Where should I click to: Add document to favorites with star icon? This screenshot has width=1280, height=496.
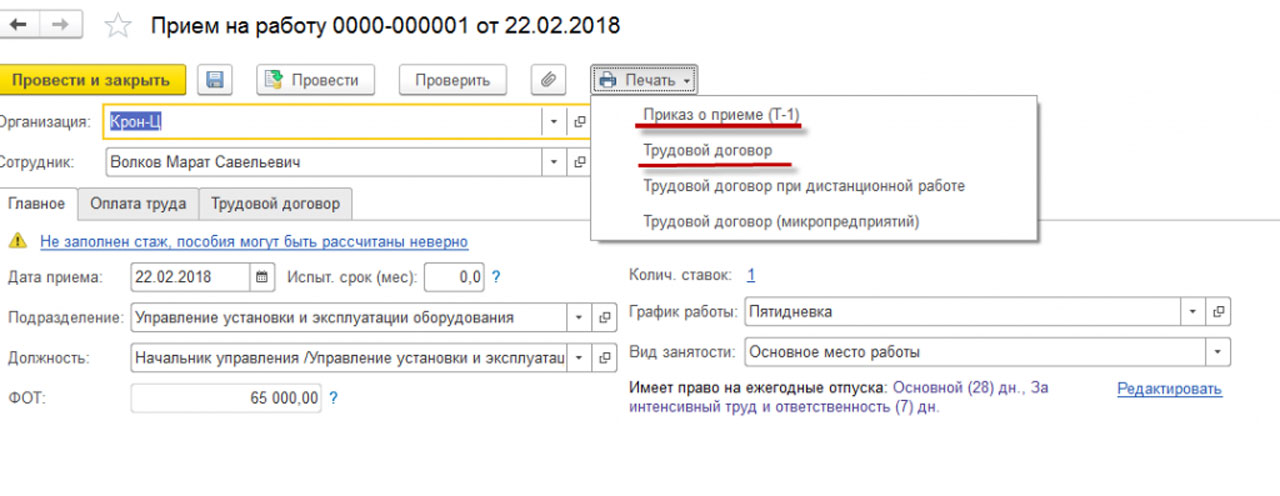point(118,26)
